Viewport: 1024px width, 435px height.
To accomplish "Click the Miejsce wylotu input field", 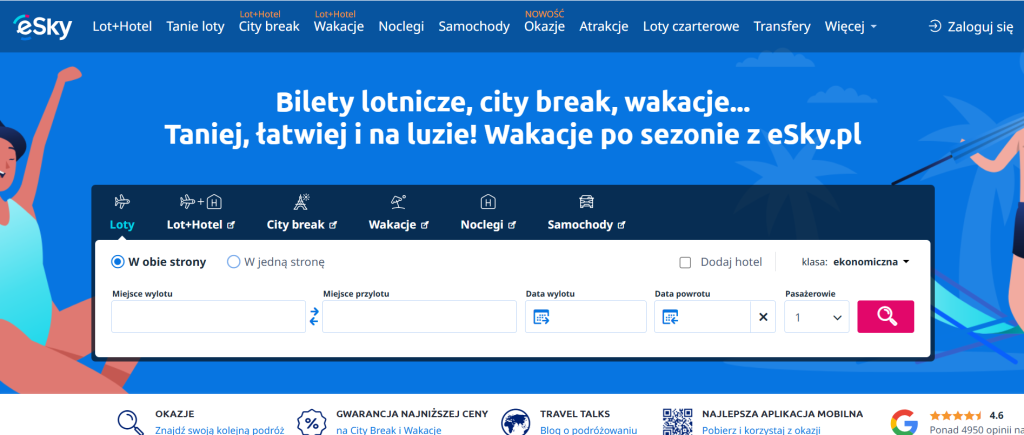I will 208,317.
